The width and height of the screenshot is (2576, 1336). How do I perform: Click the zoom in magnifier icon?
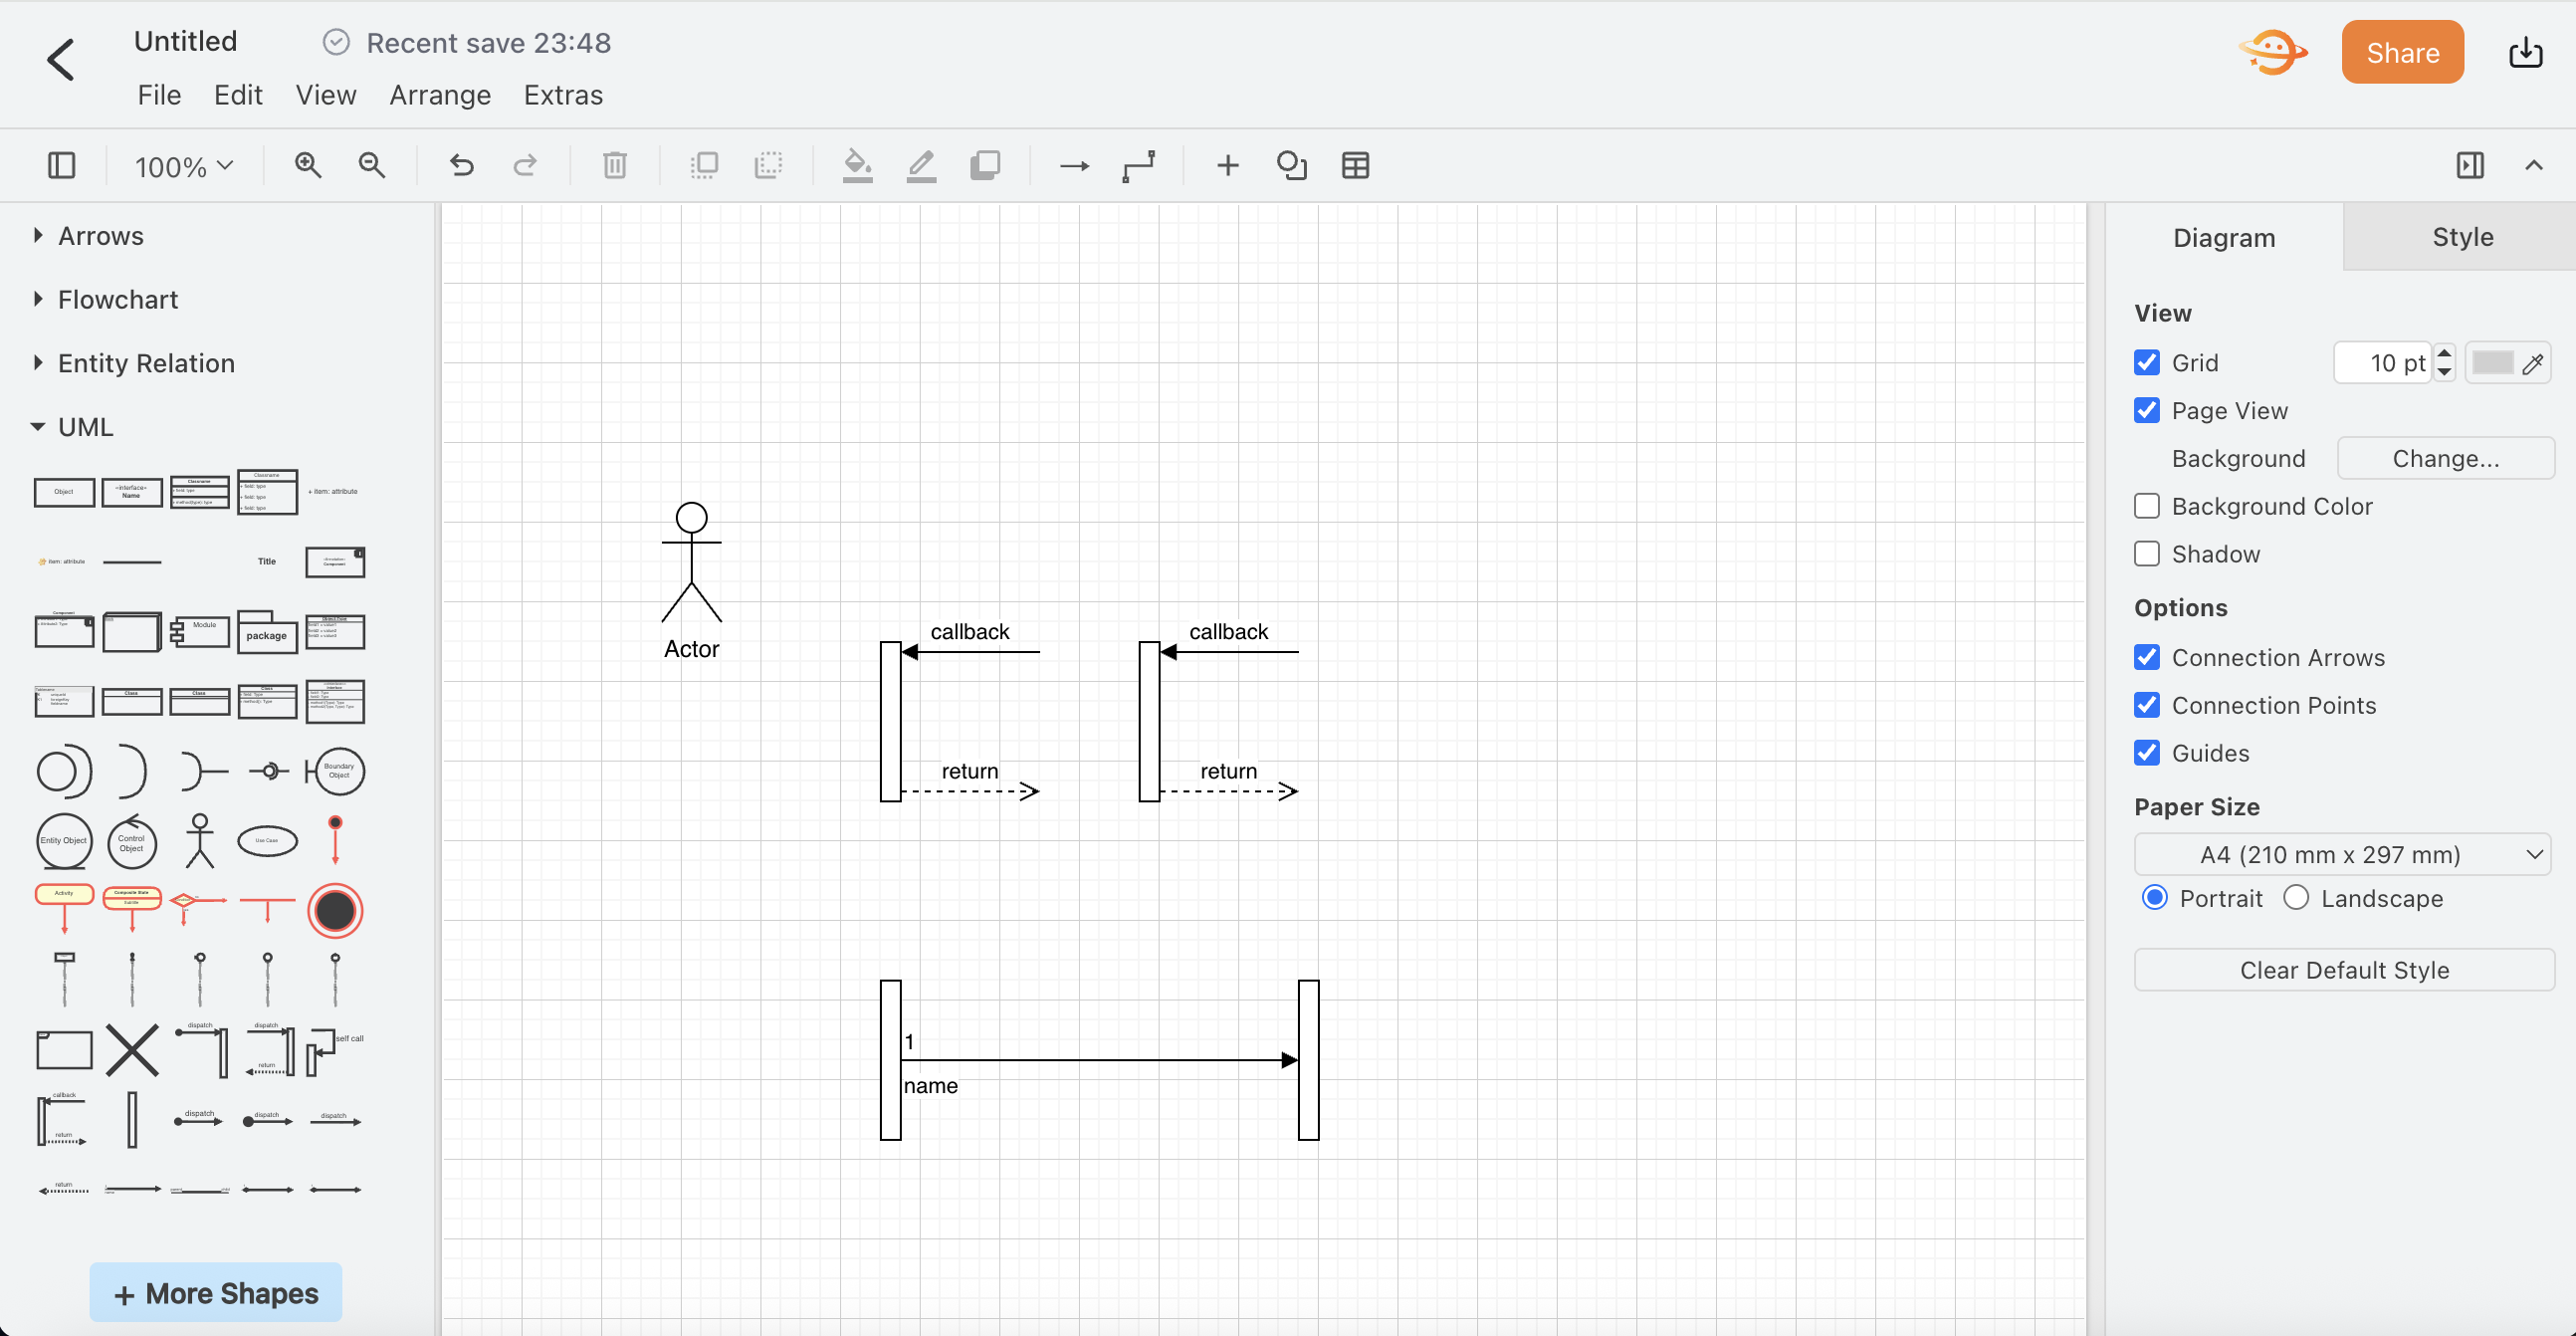point(307,165)
